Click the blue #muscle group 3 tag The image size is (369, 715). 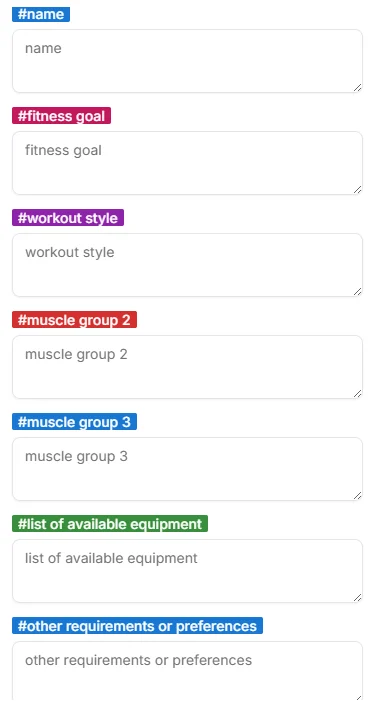[74, 422]
